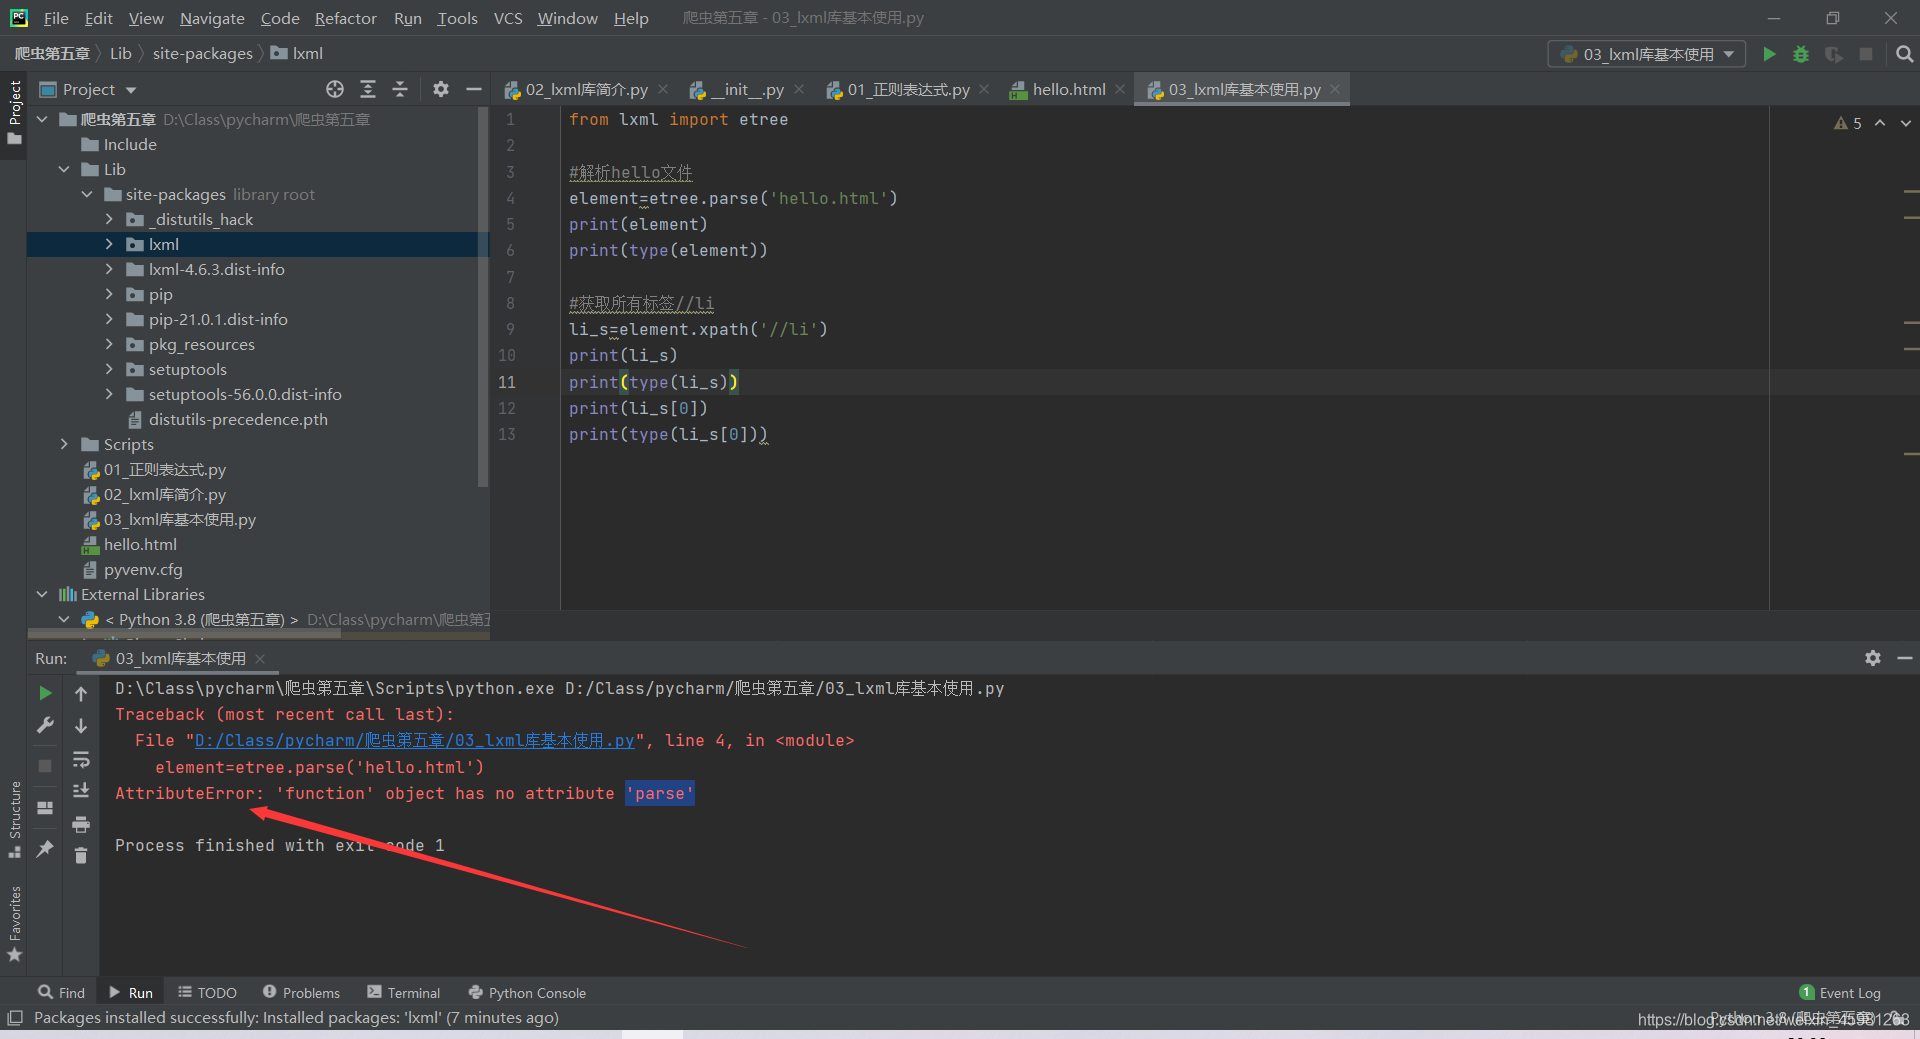The height and width of the screenshot is (1039, 1920).
Task: Switch to hello.html editor tab
Action: (x=1069, y=89)
